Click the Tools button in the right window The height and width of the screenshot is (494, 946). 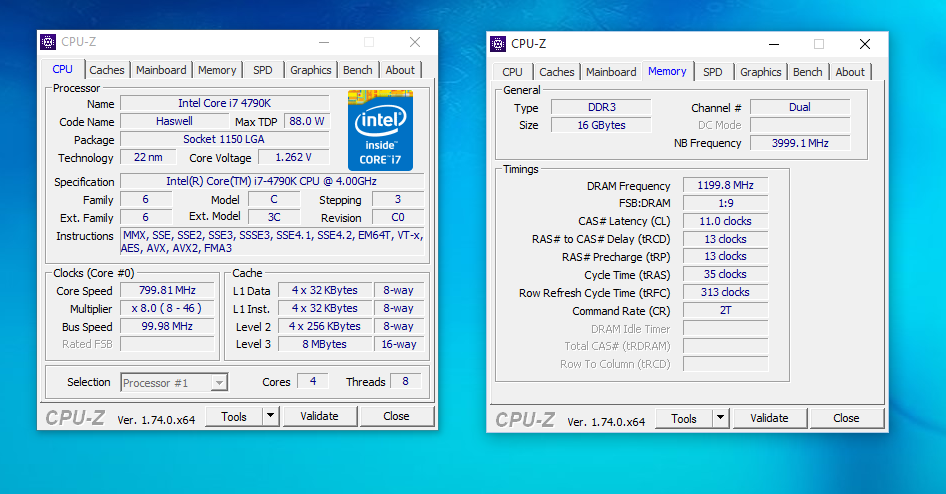click(684, 418)
